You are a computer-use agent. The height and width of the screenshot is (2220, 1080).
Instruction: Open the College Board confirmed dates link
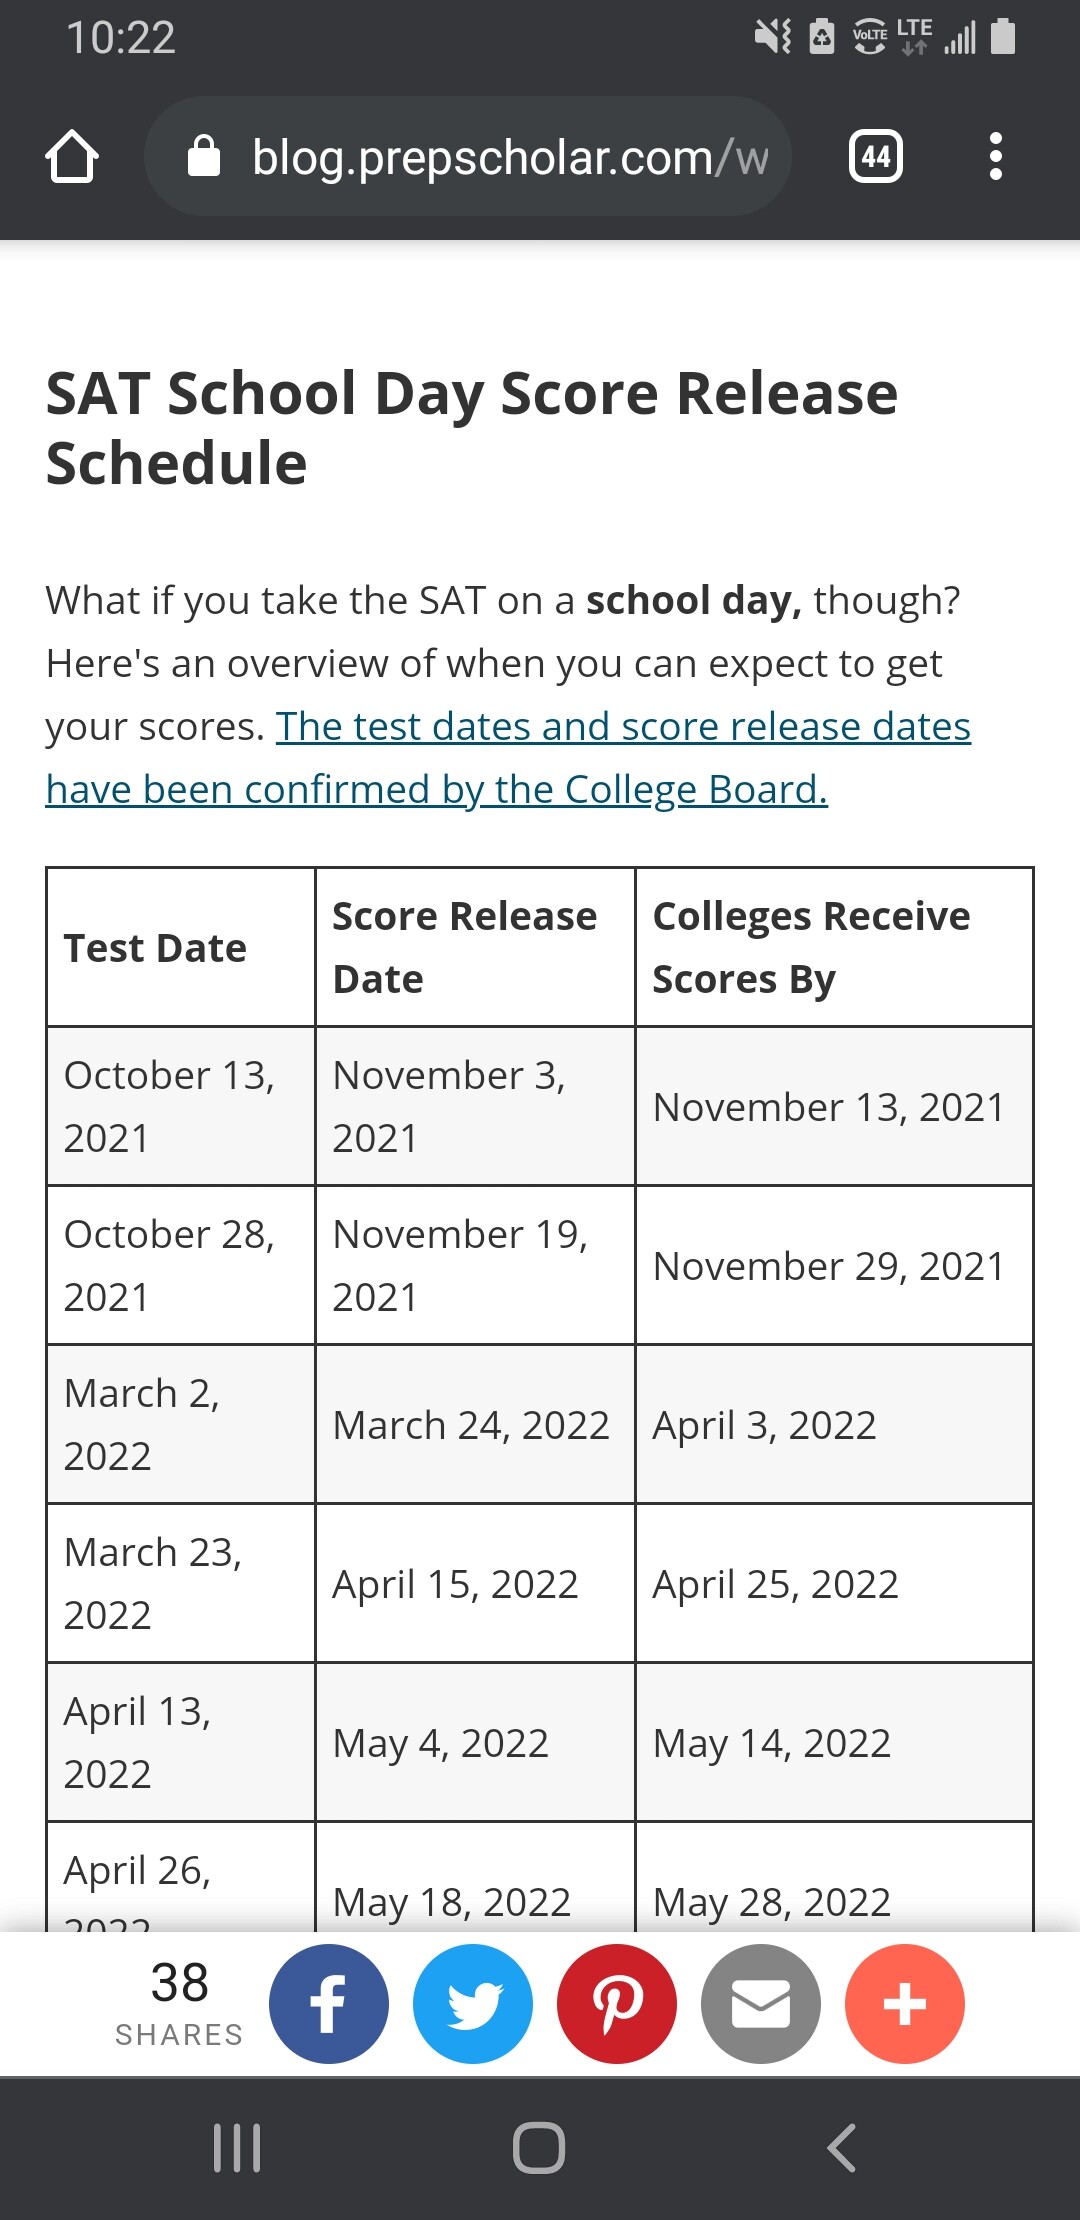pos(508,757)
